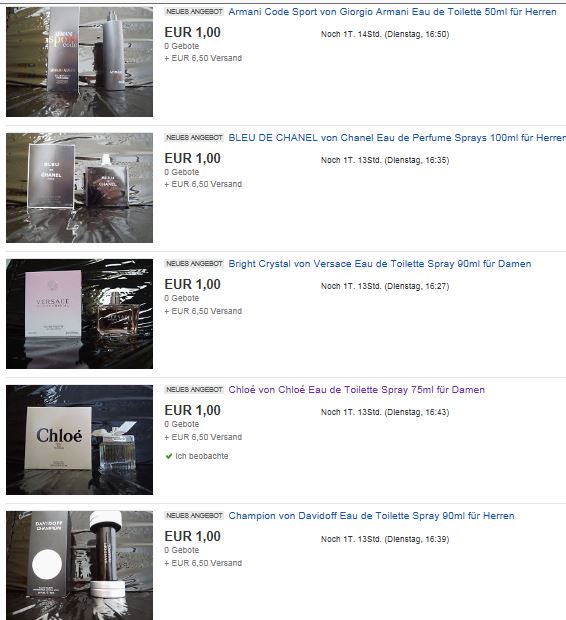This screenshot has height=620, width=566.
Task: Open the Bright Crystal von Versace listing
Action: (380, 264)
